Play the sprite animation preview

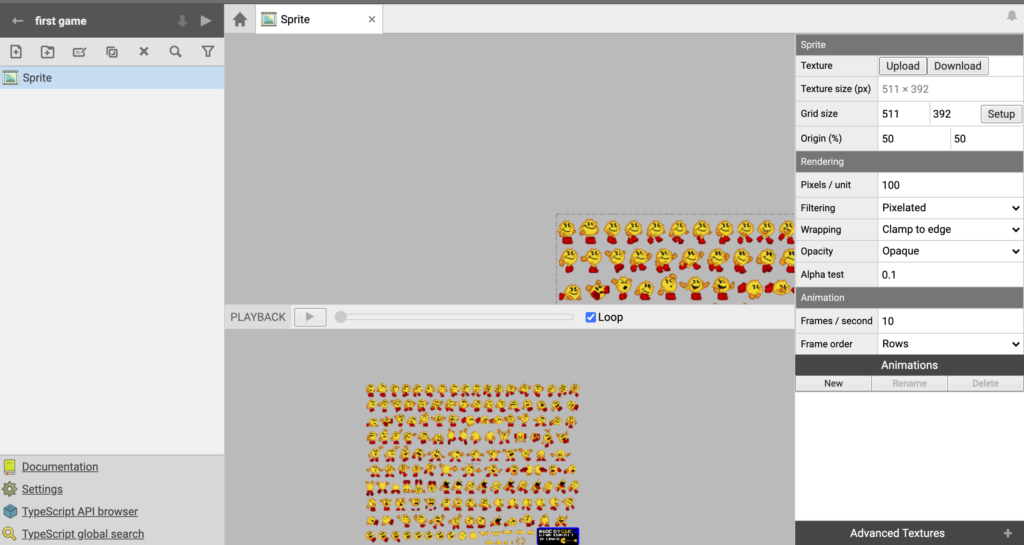pos(310,317)
